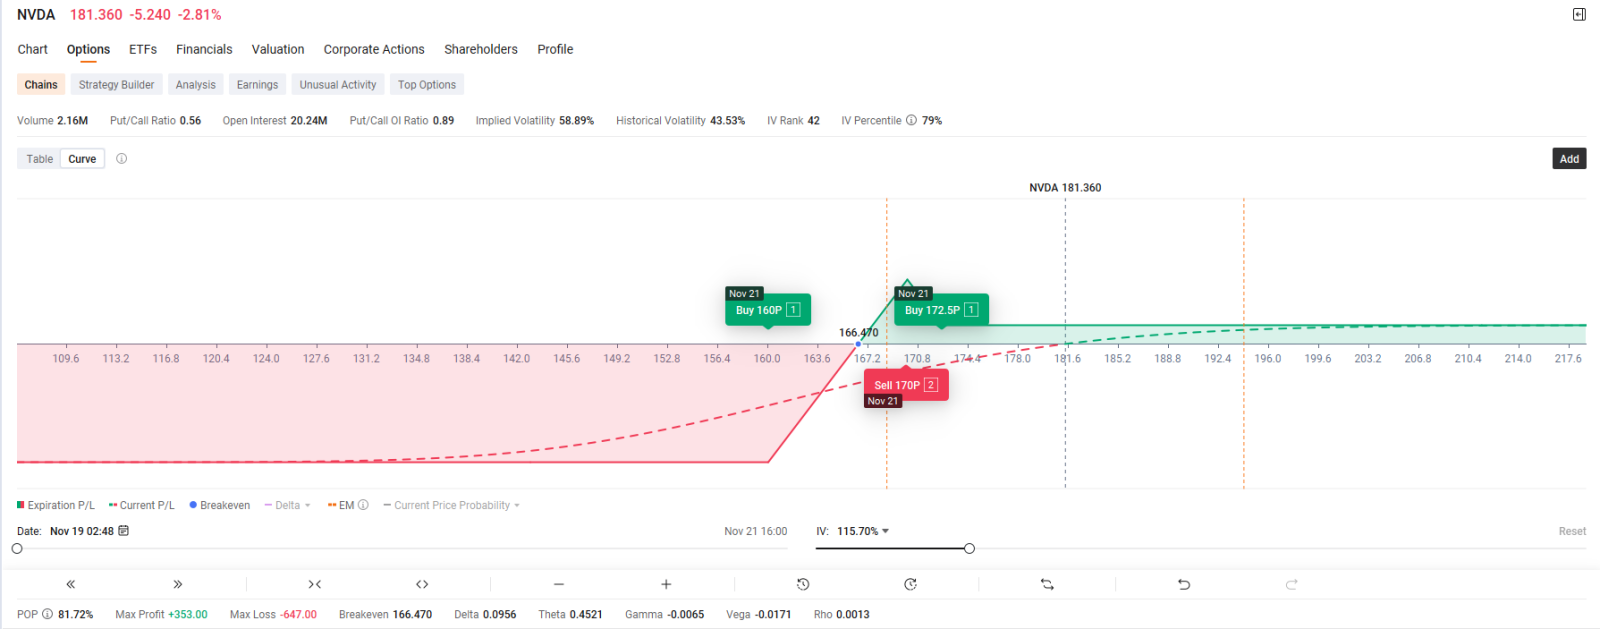The width and height of the screenshot is (1600, 629).
Task: Click the 166.470 breakeven chart label
Action: click(858, 332)
